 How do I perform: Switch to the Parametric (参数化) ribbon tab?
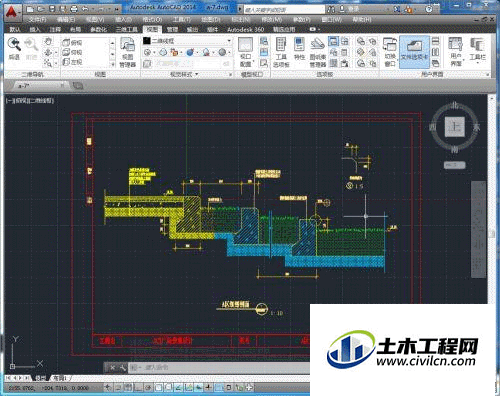(99, 29)
